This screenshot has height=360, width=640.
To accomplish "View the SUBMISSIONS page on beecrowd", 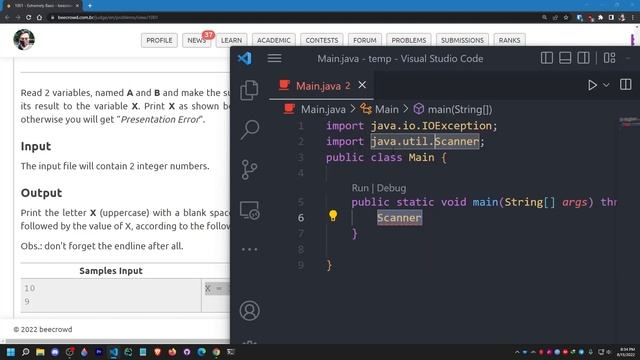I will tap(462, 40).
